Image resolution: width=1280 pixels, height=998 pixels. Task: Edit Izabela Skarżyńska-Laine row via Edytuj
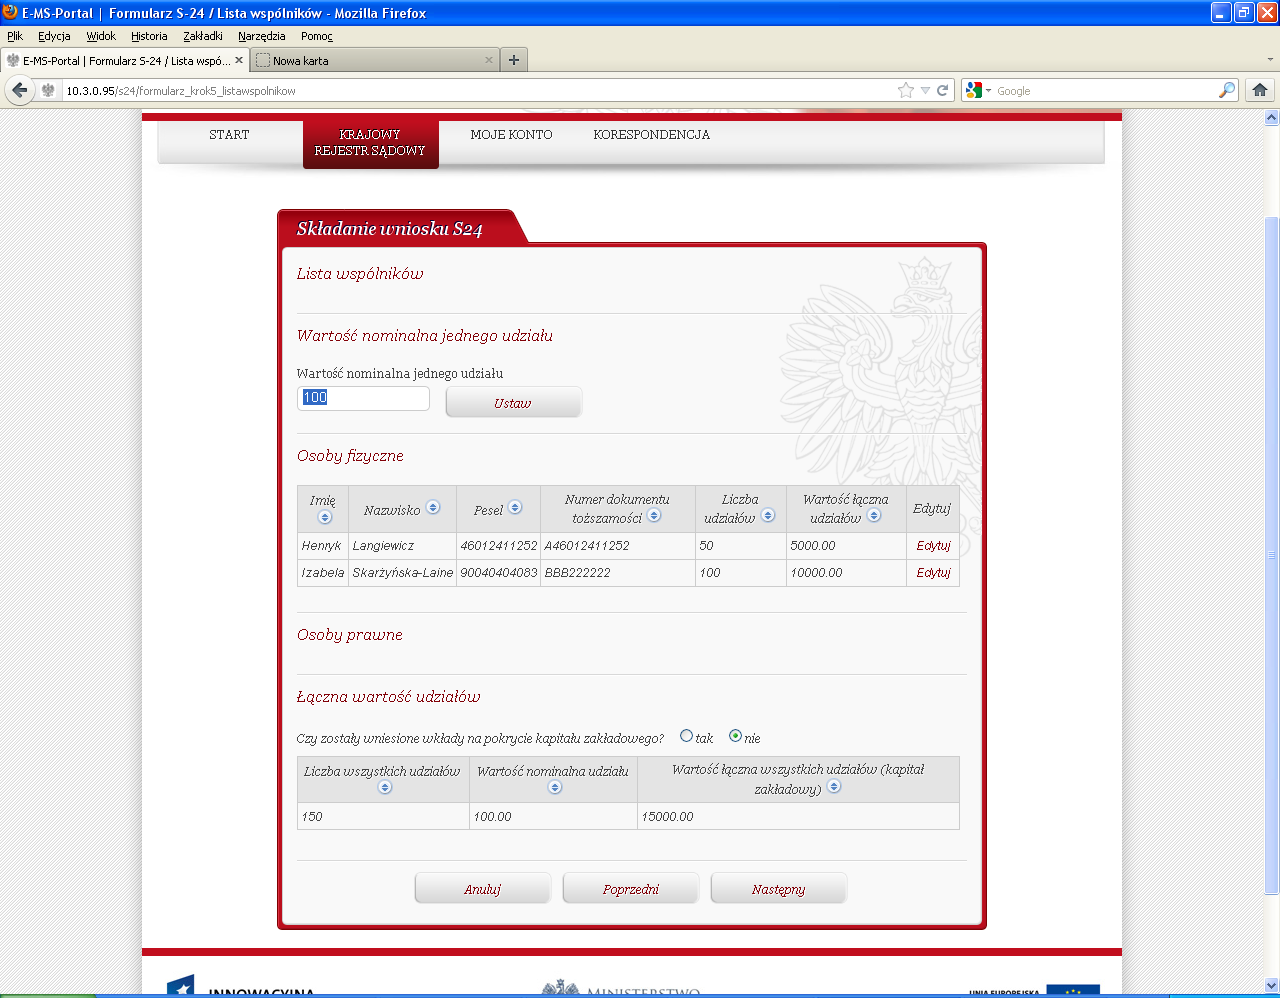933,573
